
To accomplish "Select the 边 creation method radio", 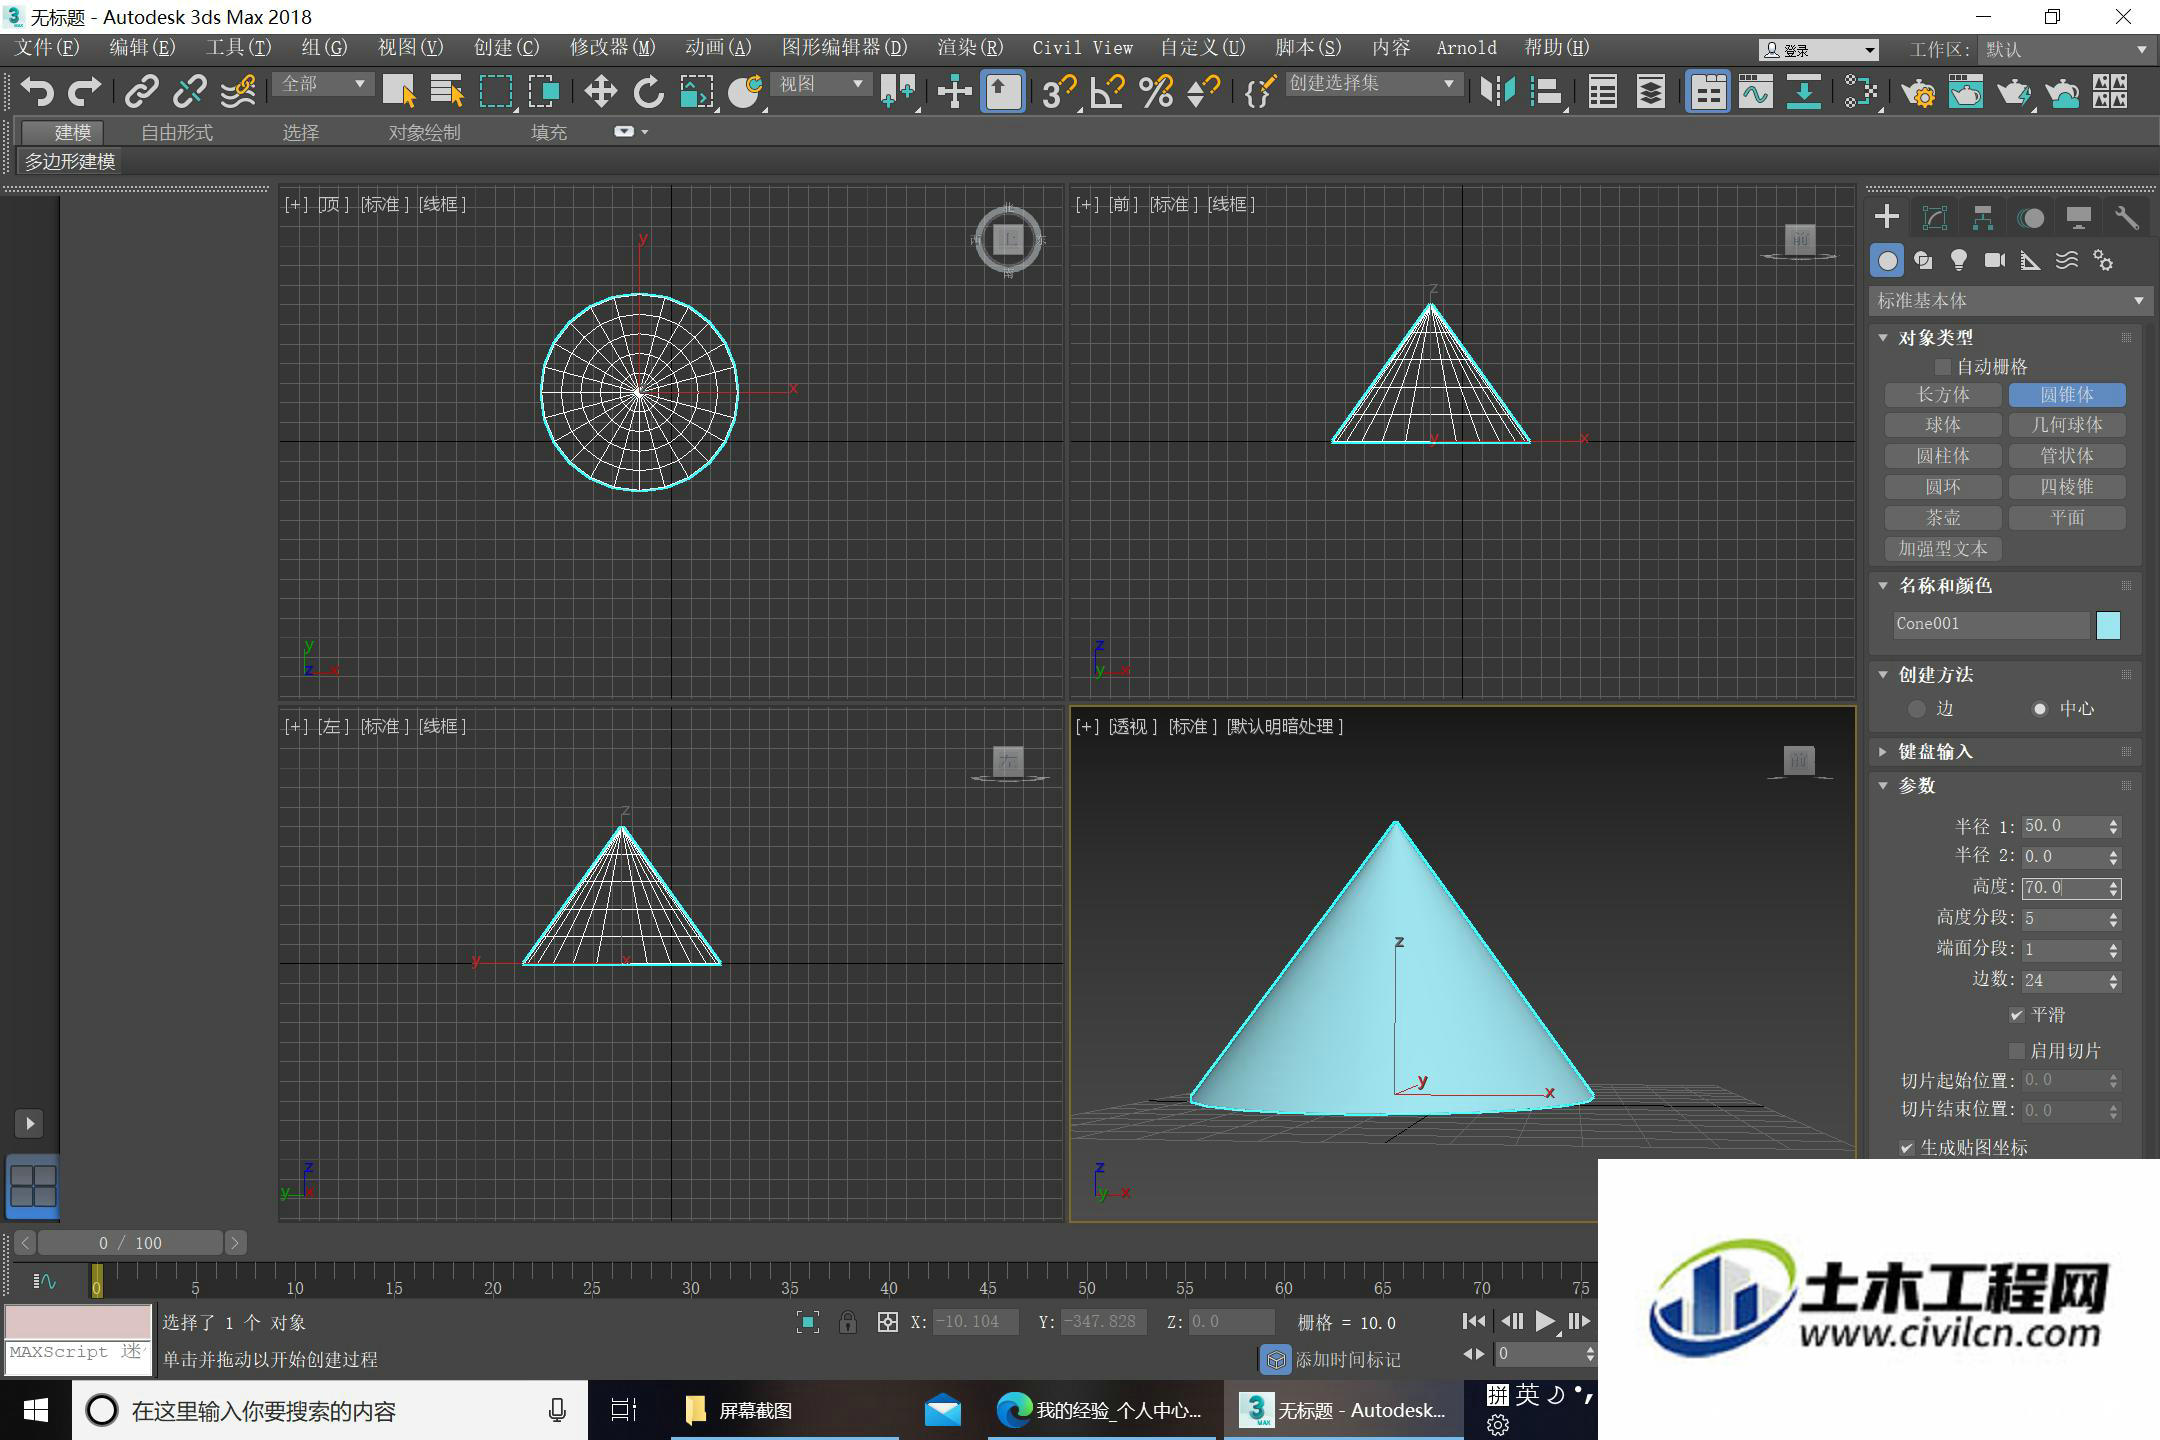I will click(x=1916, y=709).
